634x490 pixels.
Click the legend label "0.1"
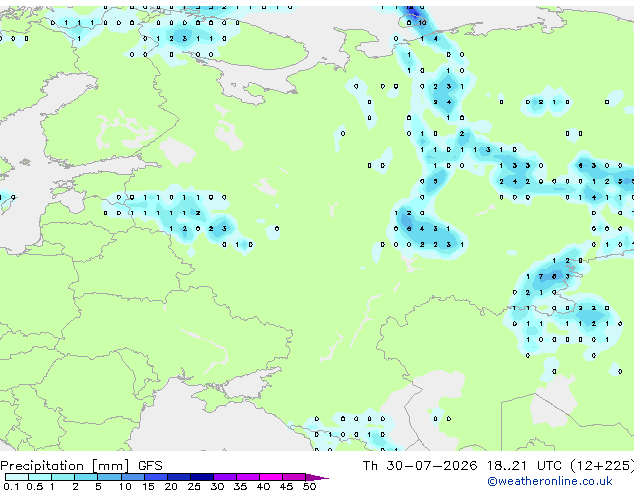click(x=11, y=486)
